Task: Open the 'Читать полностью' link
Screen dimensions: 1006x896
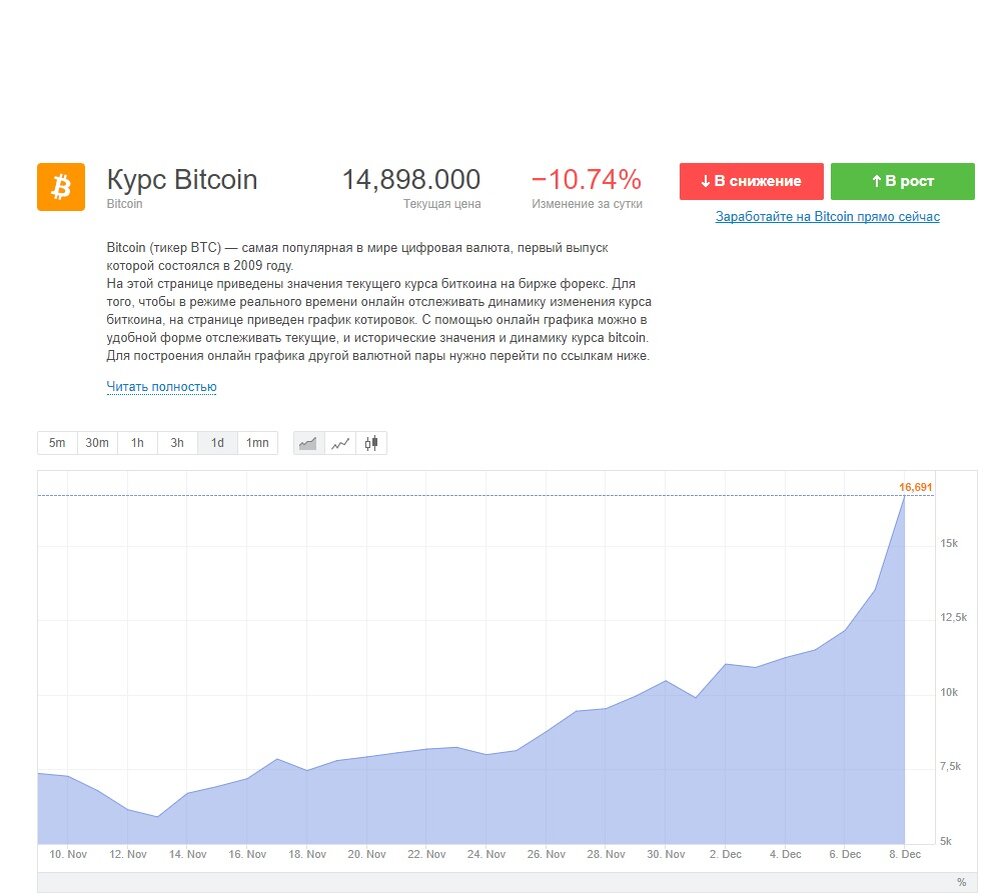Action: click(x=162, y=387)
